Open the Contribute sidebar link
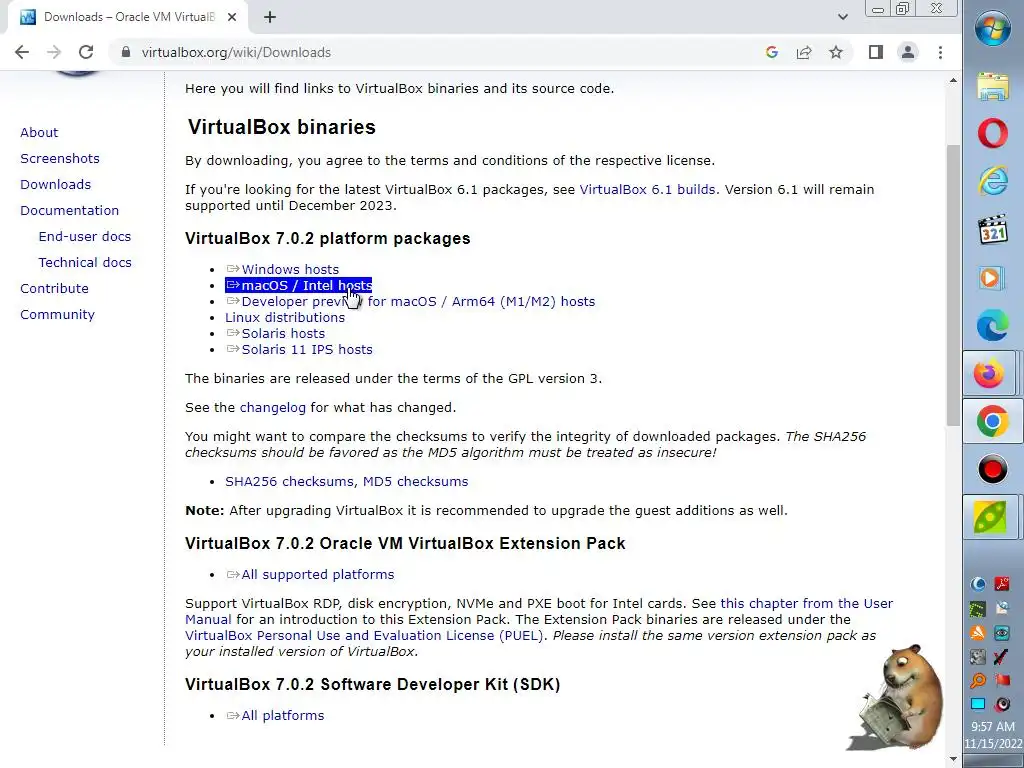Screen dimensions: 1024x768 coord(54,289)
